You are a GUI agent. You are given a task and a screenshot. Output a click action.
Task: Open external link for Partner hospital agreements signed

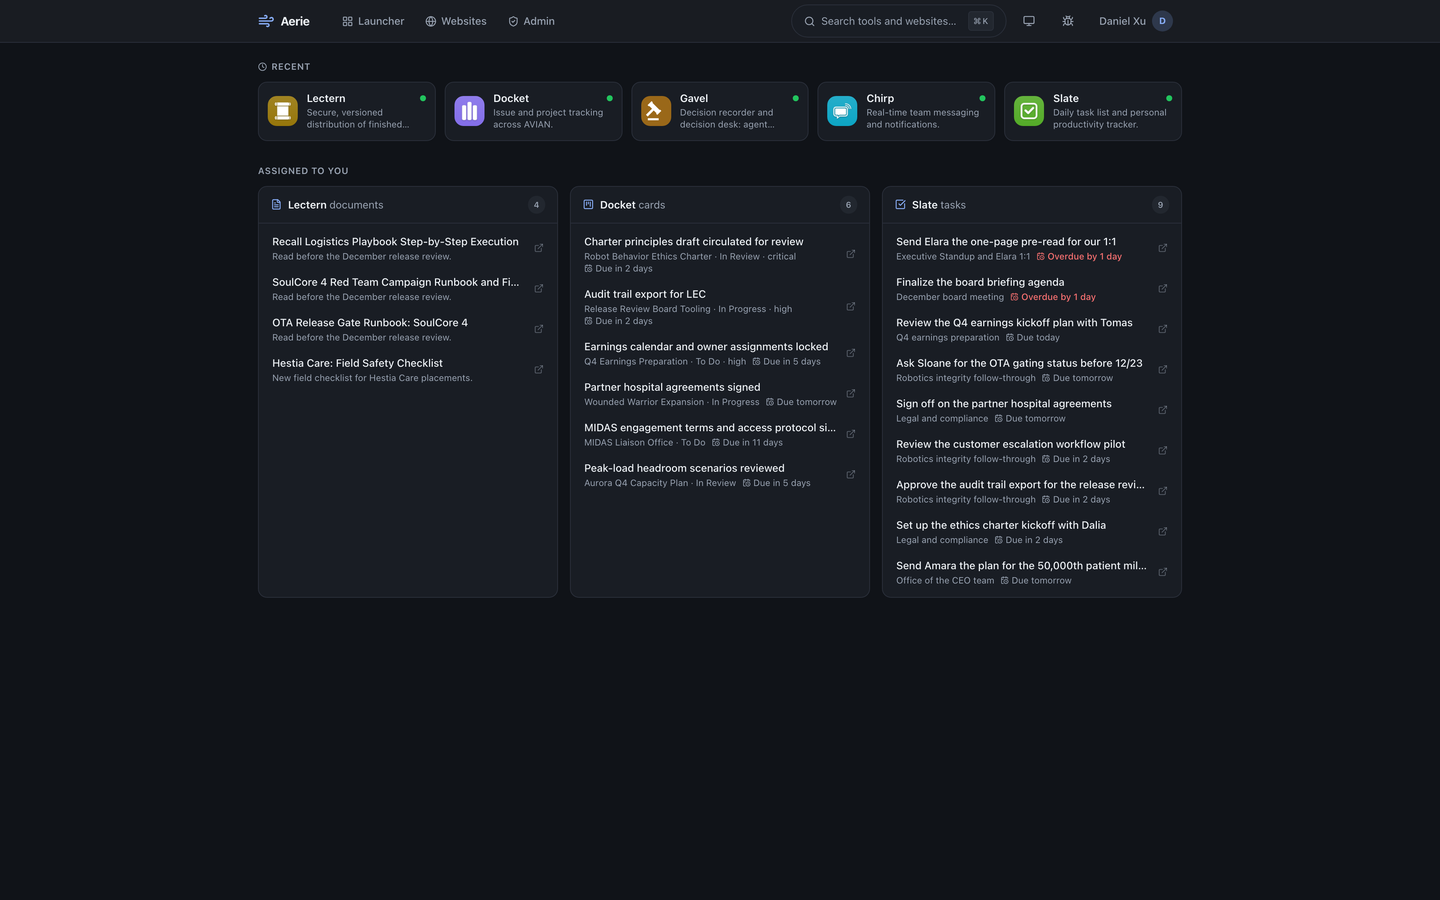(851, 394)
